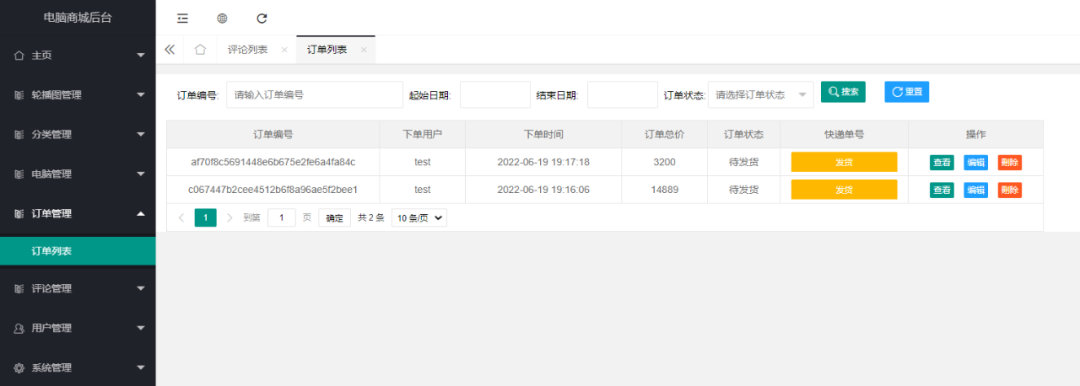Click the green 搜索 button
Image resolution: width=1080 pixels, height=386 pixels.
843,92
